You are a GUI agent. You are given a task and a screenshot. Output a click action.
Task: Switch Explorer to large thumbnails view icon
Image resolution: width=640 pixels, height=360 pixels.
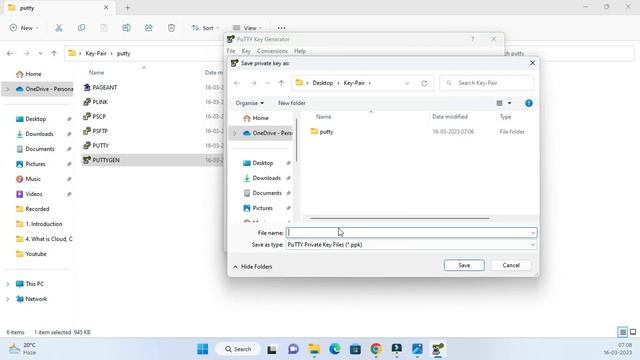(633, 332)
